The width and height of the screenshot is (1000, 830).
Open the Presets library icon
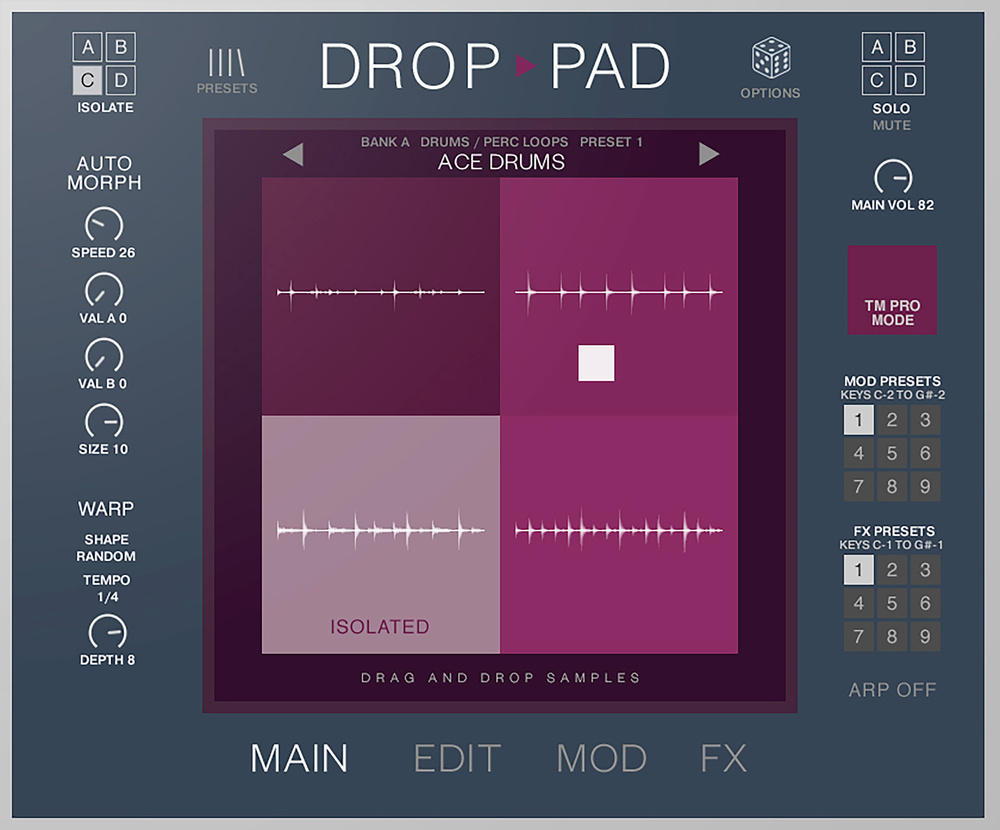226,64
